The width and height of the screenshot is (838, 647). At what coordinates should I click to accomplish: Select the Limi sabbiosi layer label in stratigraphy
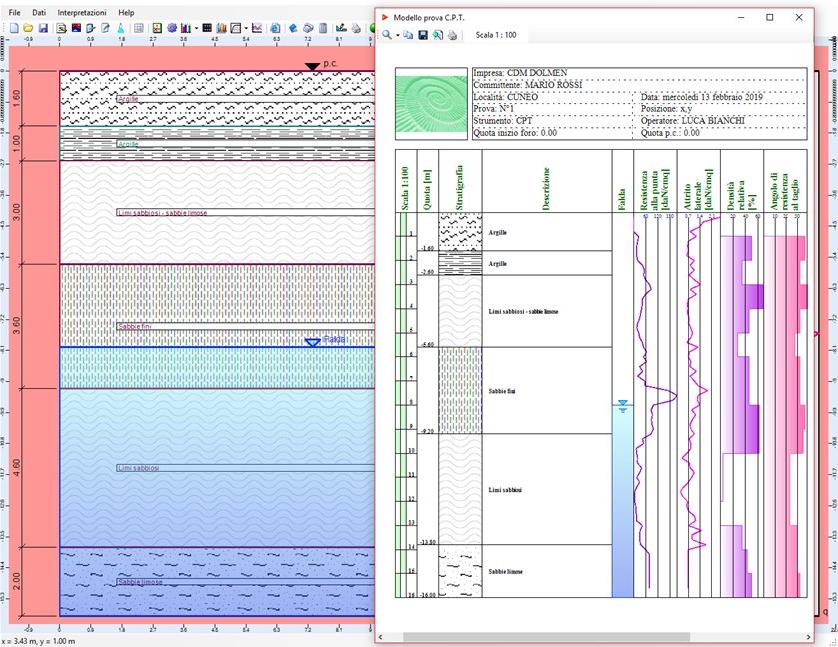coord(138,467)
